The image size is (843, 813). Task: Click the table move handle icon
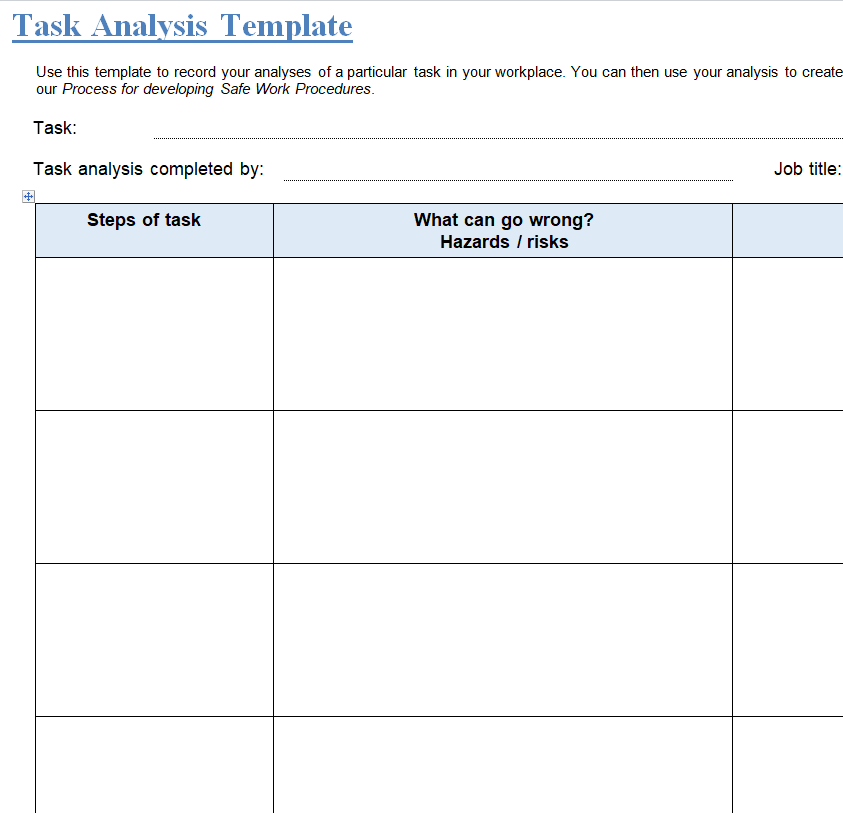(x=28, y=197)
